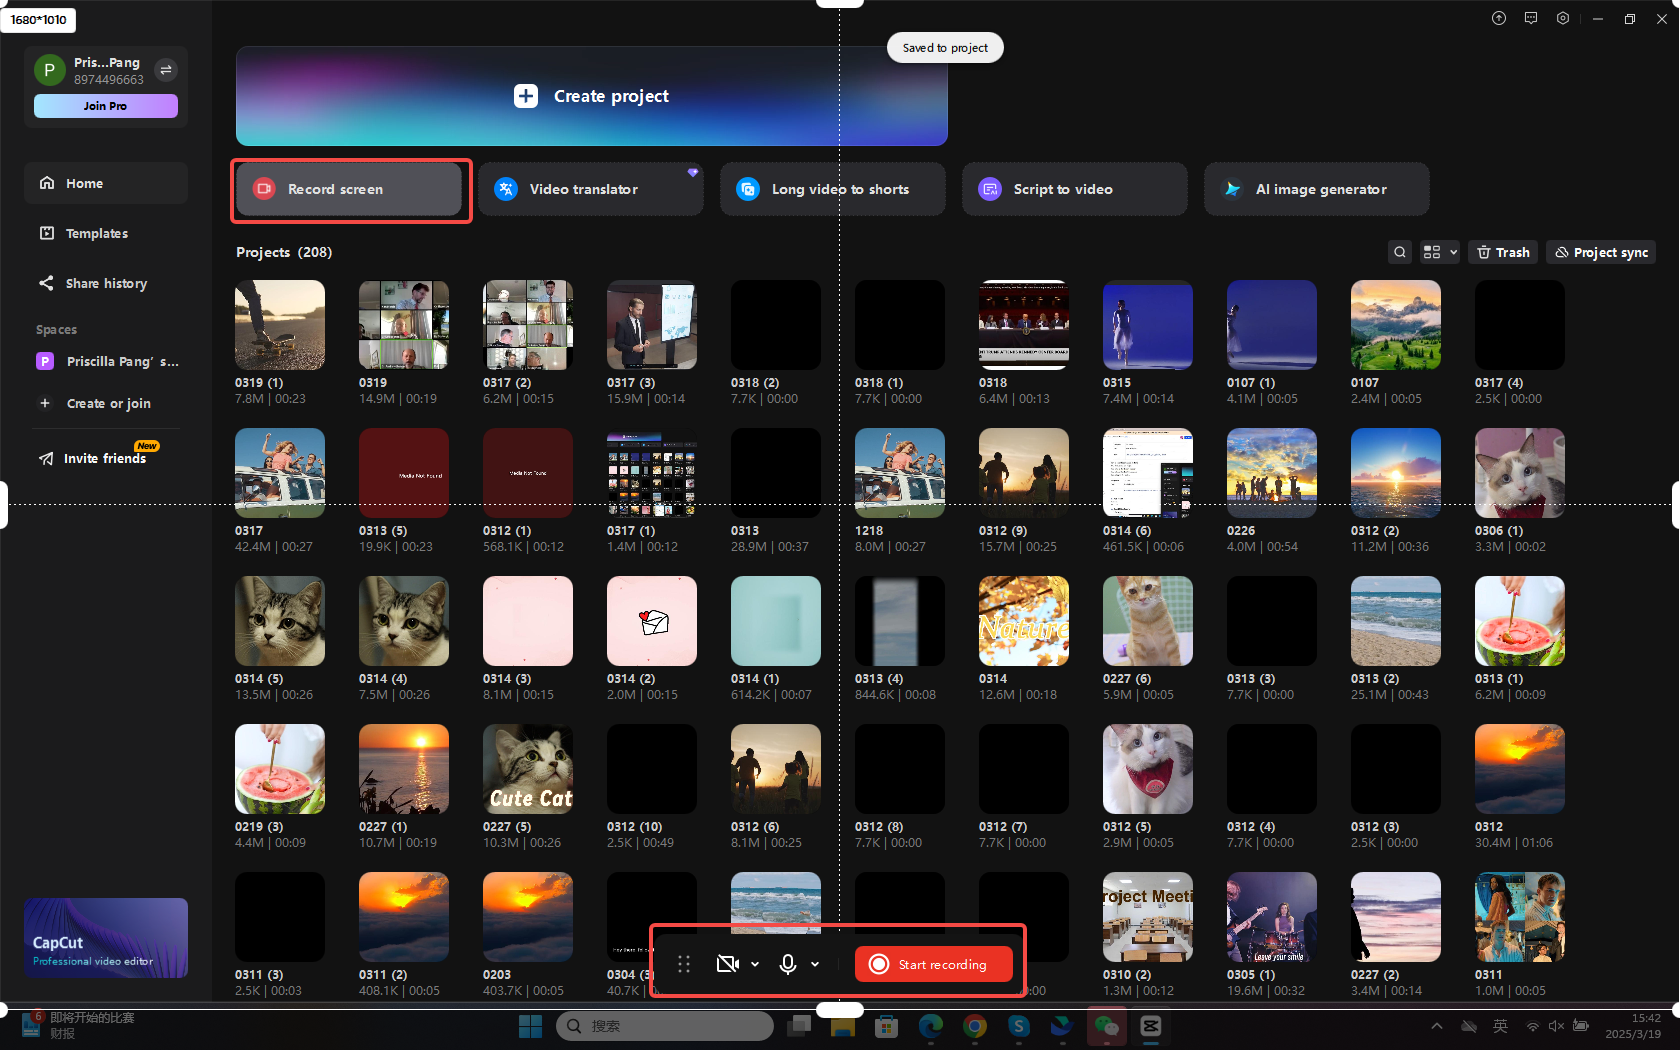Open Share history in the sidebar

[x=105, y=283]
